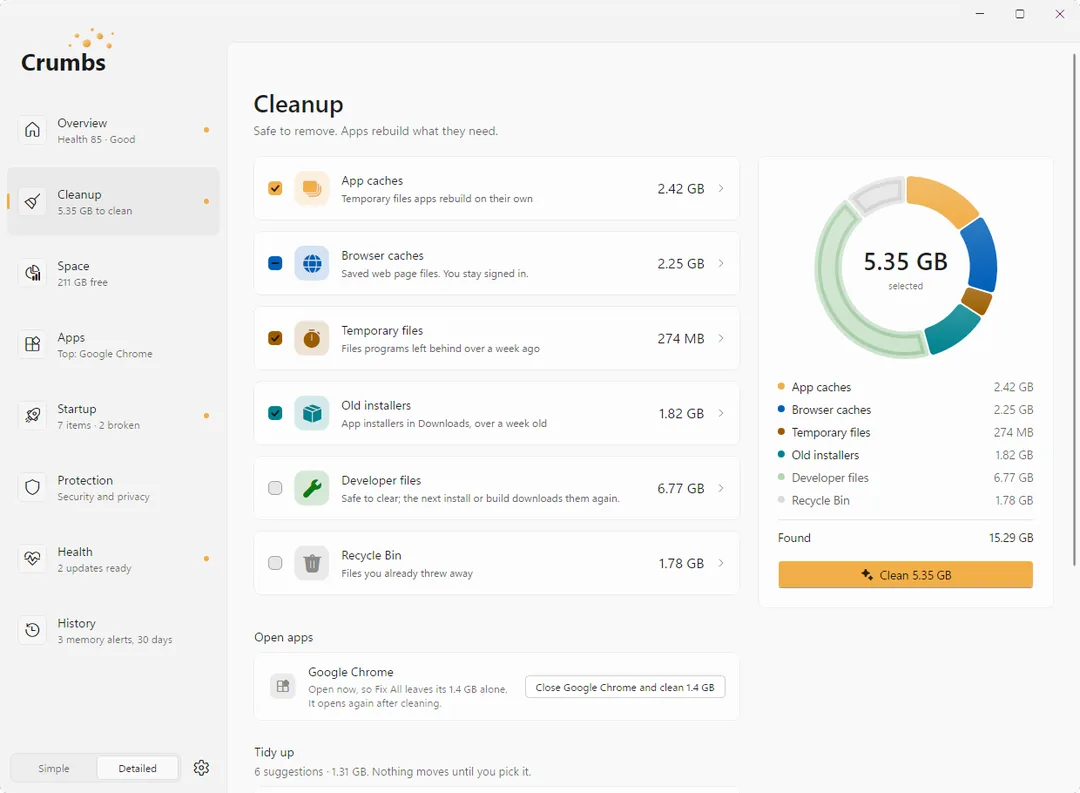1080x793 pixels.
Task: Click the Apps grid icon in sidebar
Action: tap(32, 344)
